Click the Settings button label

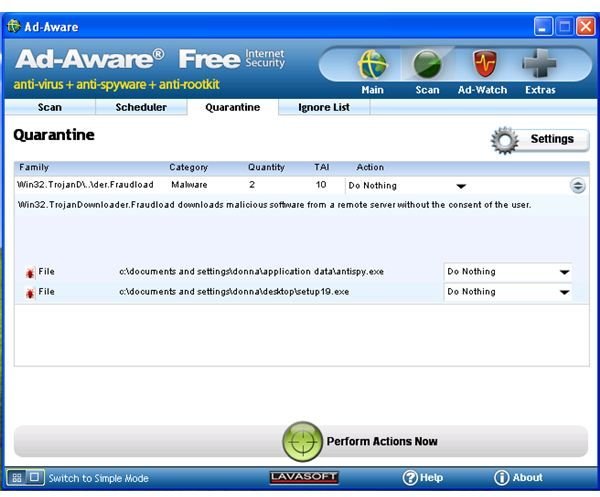pyautogui.click(x=552, y=139)
